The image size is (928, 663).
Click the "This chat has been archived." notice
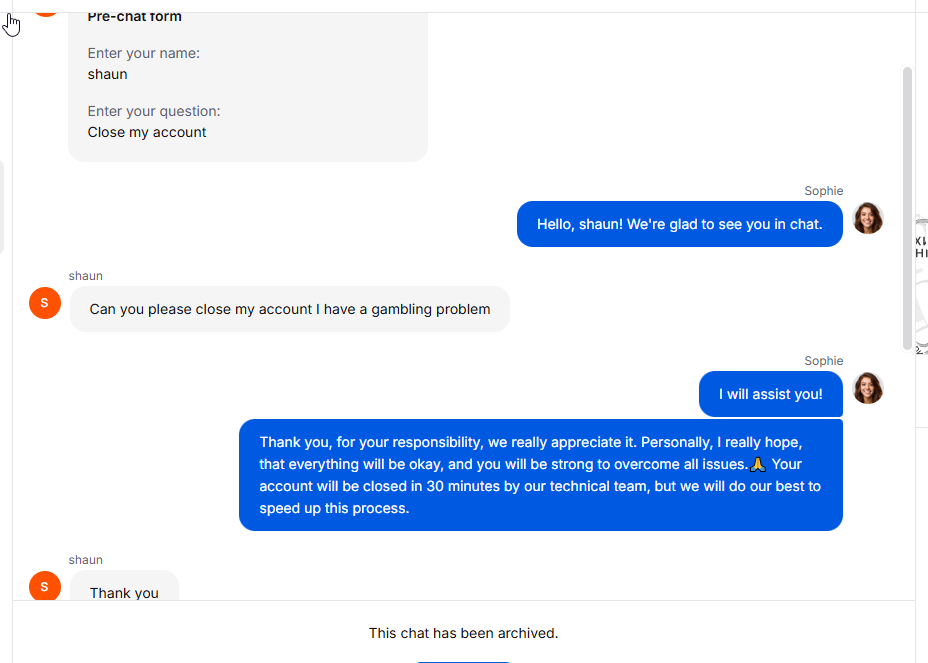point(463,633)
